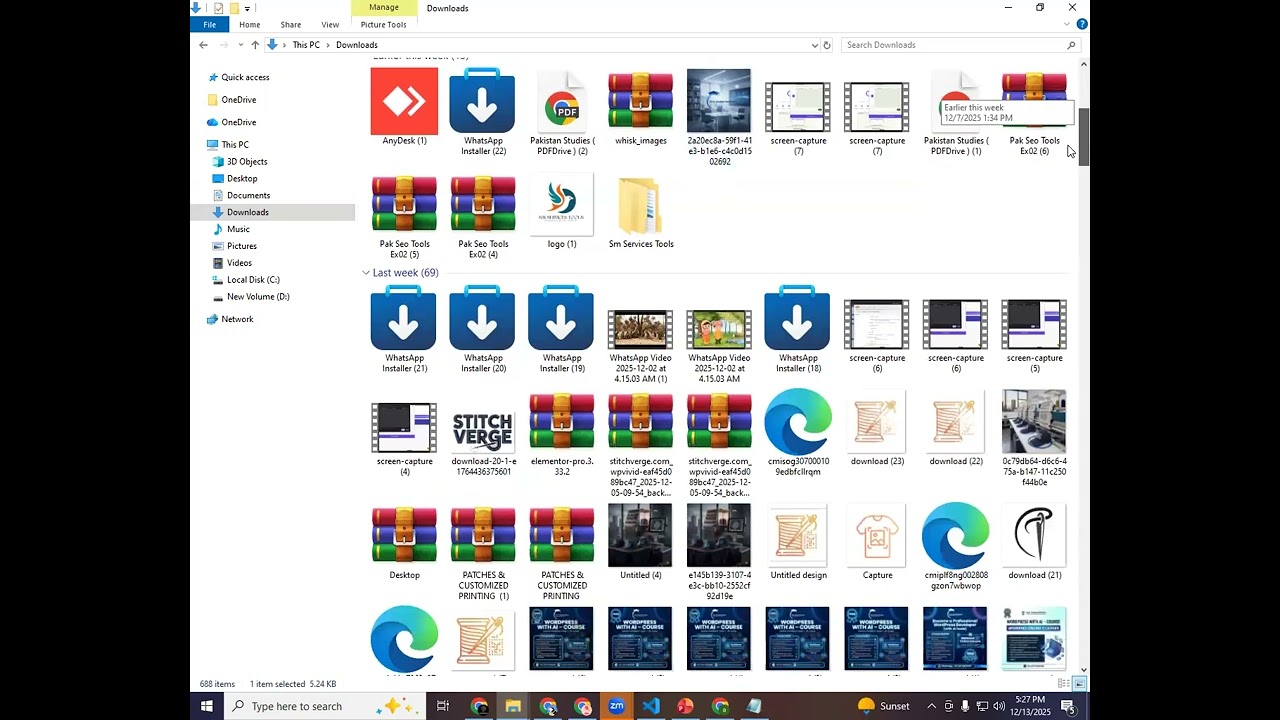Show hidden system tray icons
The width and height of the screenshot is (1280, 720).
(931, 706)
